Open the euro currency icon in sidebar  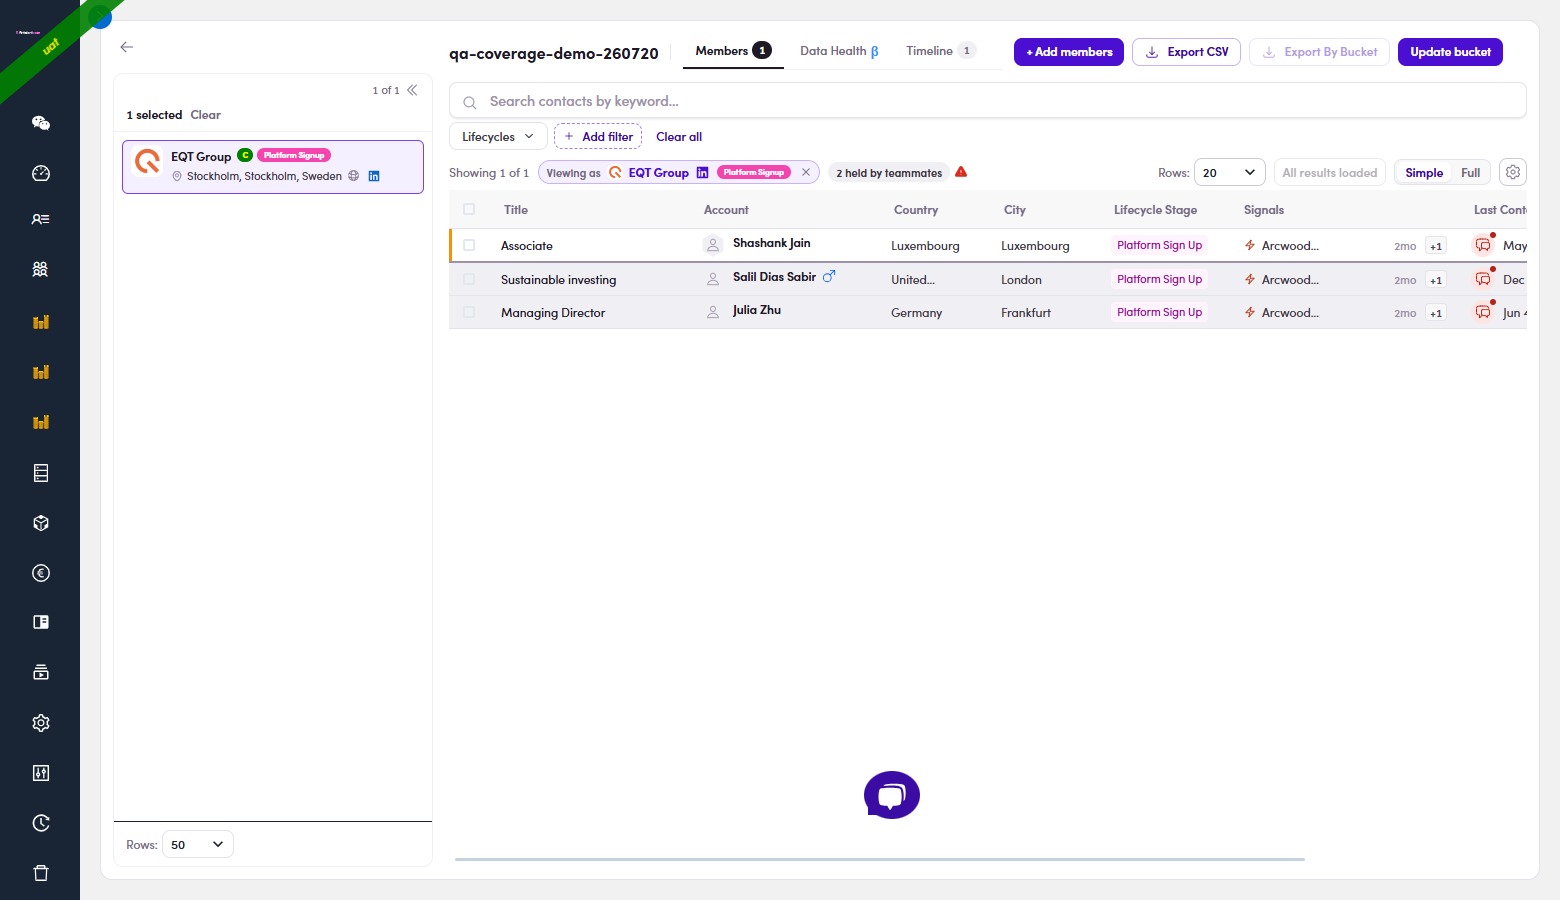[41, 573]
